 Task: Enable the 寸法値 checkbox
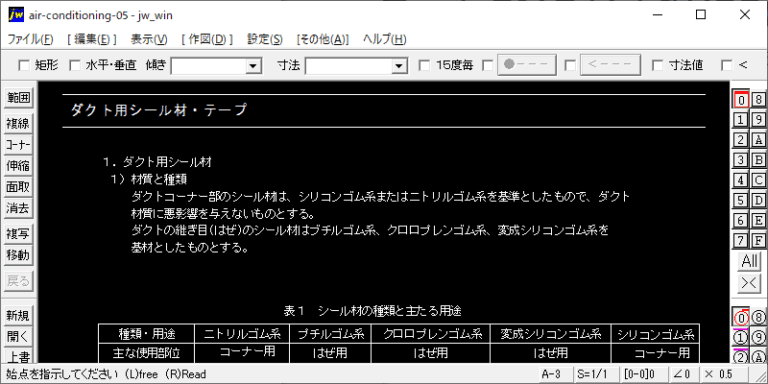click(657, 65)
